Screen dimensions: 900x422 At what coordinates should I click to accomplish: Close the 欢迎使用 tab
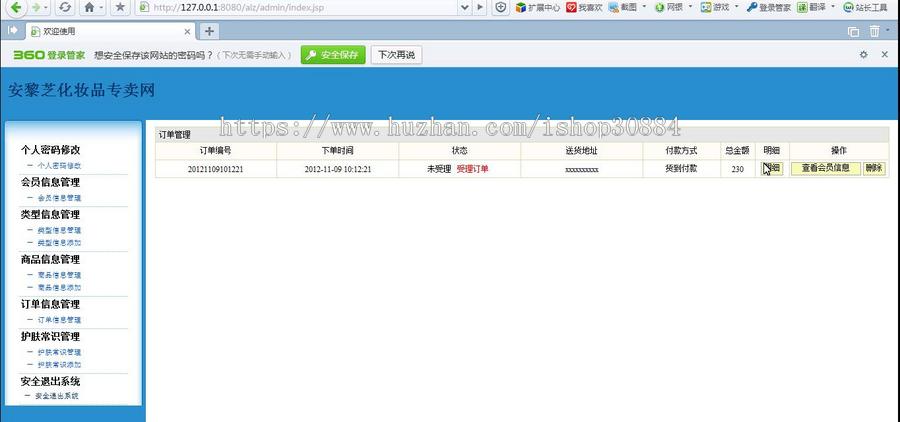coord(187,32)
